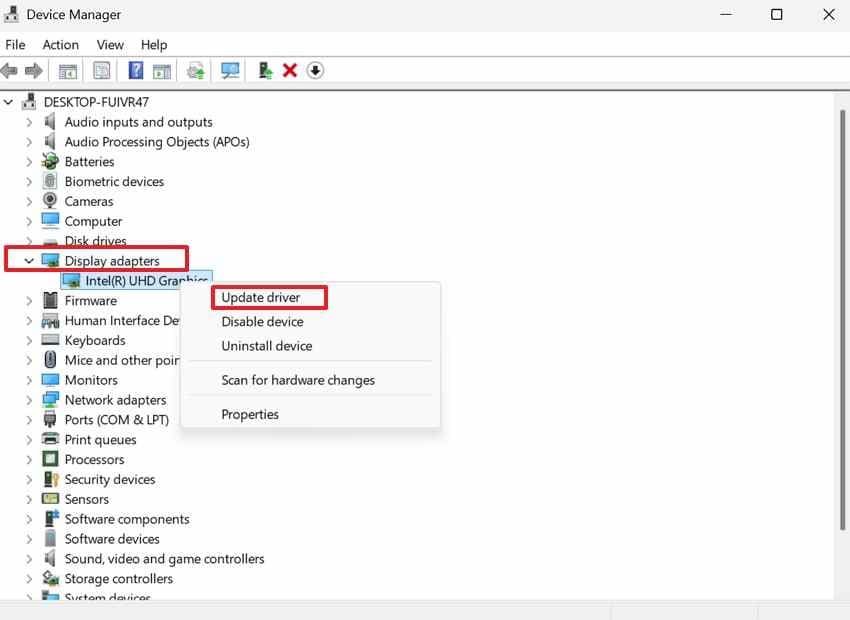Click the Storage controllers icon
The height and width of the screenshot is (620, 850).
click(50, 578)
